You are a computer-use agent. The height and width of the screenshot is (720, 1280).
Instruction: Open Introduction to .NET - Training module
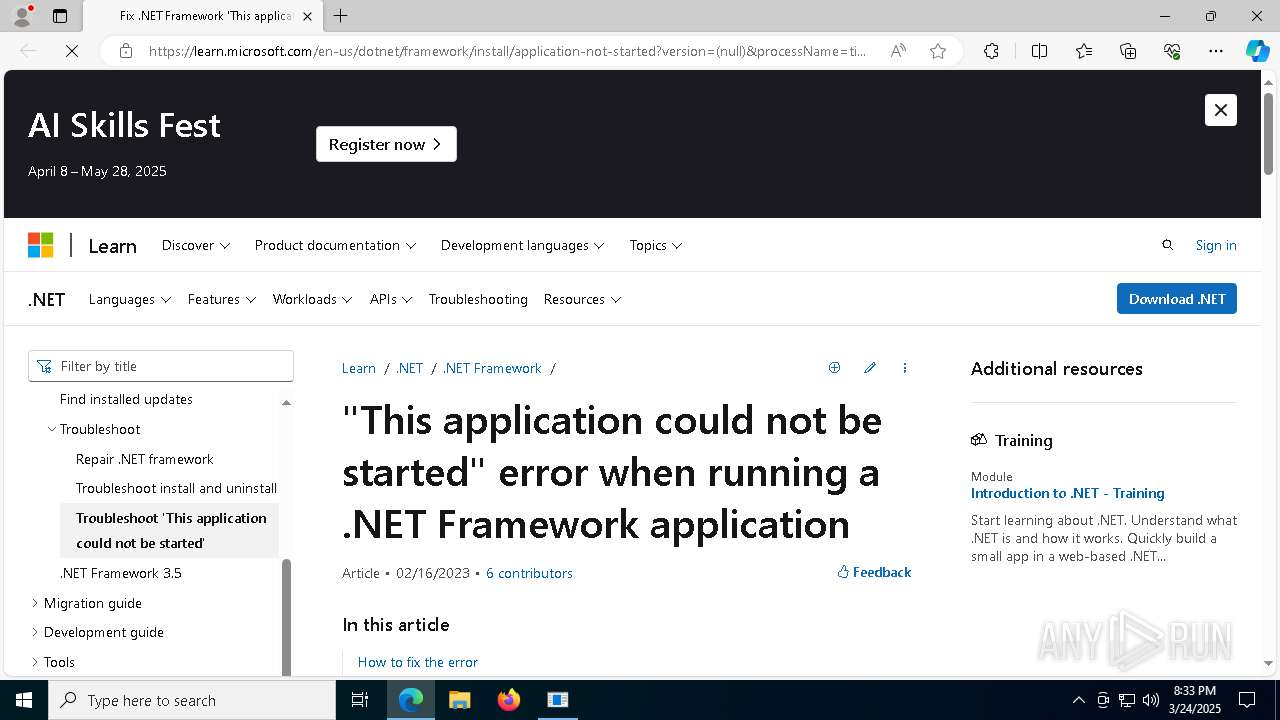pos(1067,493)
